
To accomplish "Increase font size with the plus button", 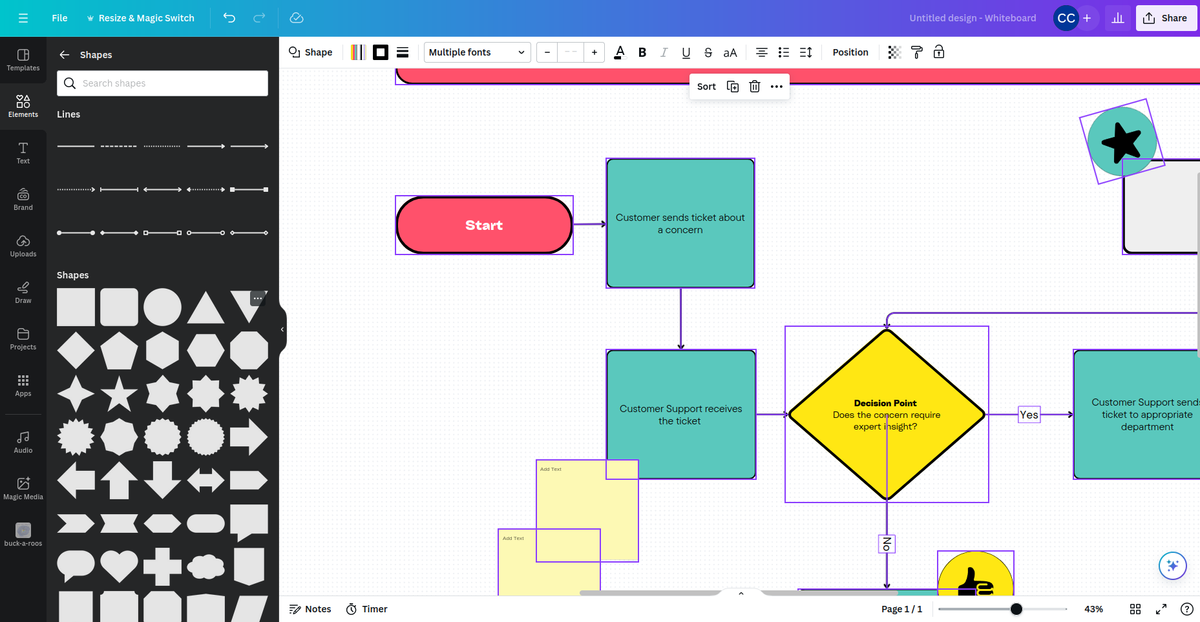I will tap(594, 52).
